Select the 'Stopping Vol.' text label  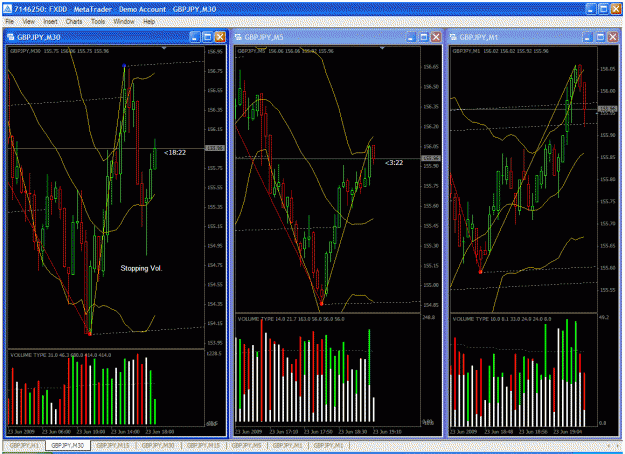tap(141, 268)
